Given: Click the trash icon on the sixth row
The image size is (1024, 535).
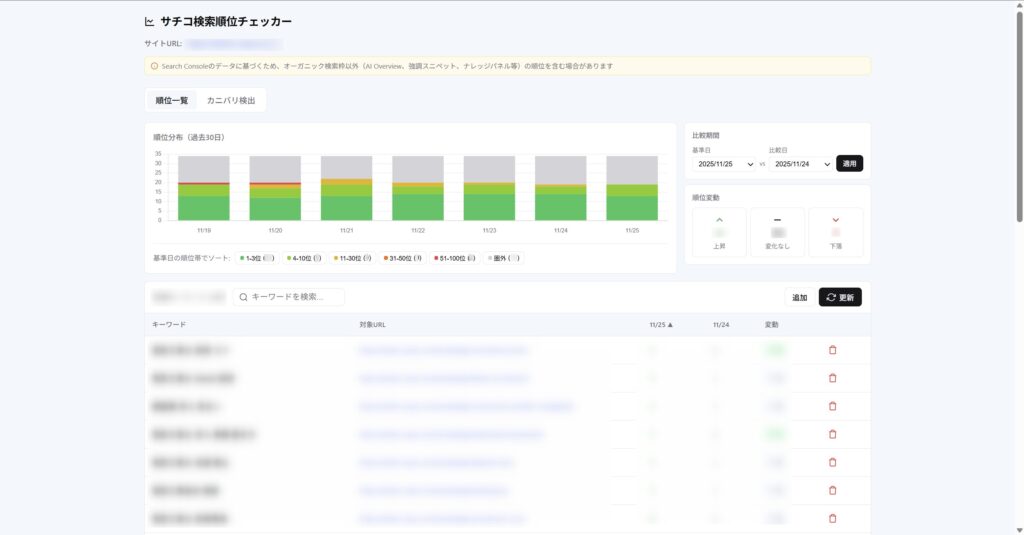Looking at the screenshot, I should click(x=833, y=491).
